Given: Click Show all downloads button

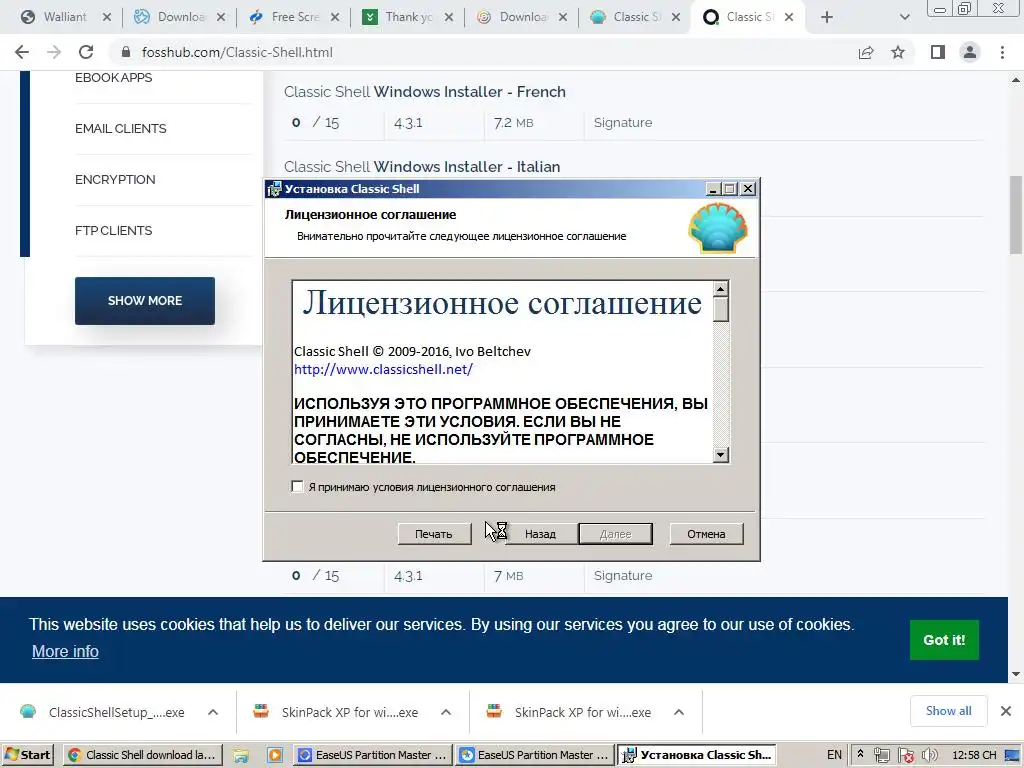Looking at the screenshot, I should (948, 711).
